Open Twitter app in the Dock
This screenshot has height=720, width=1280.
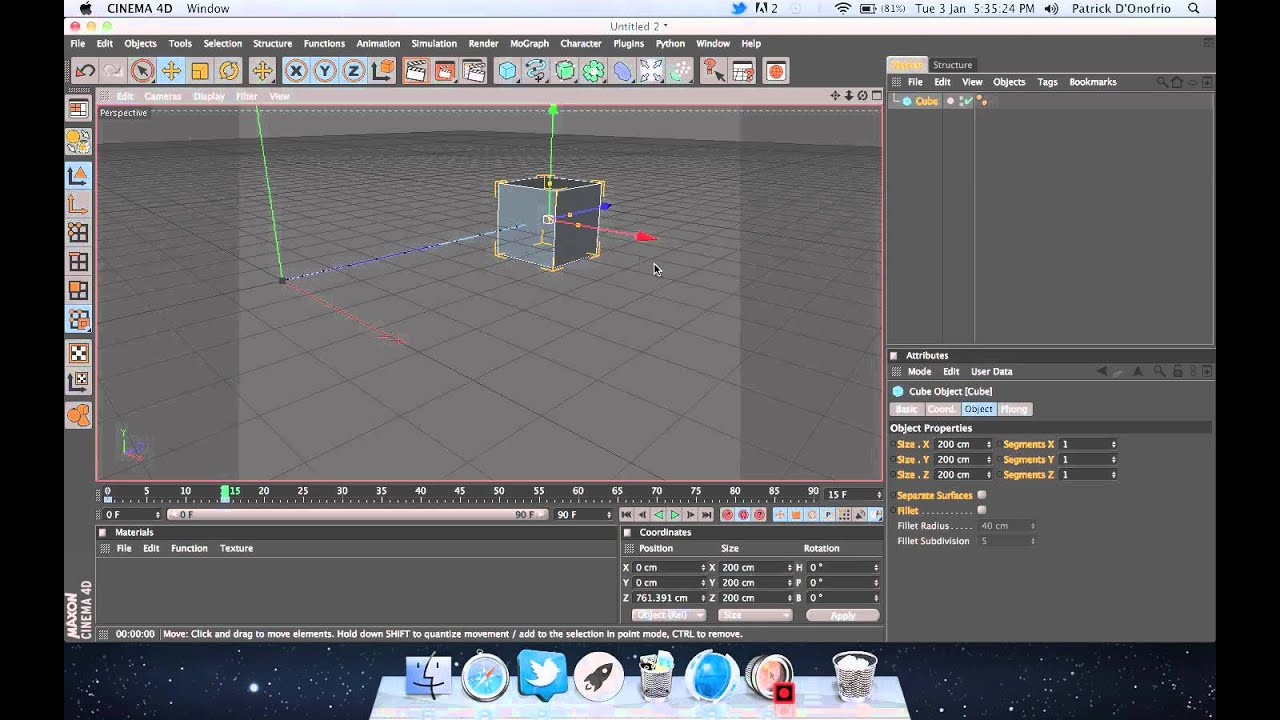point(542,675)
